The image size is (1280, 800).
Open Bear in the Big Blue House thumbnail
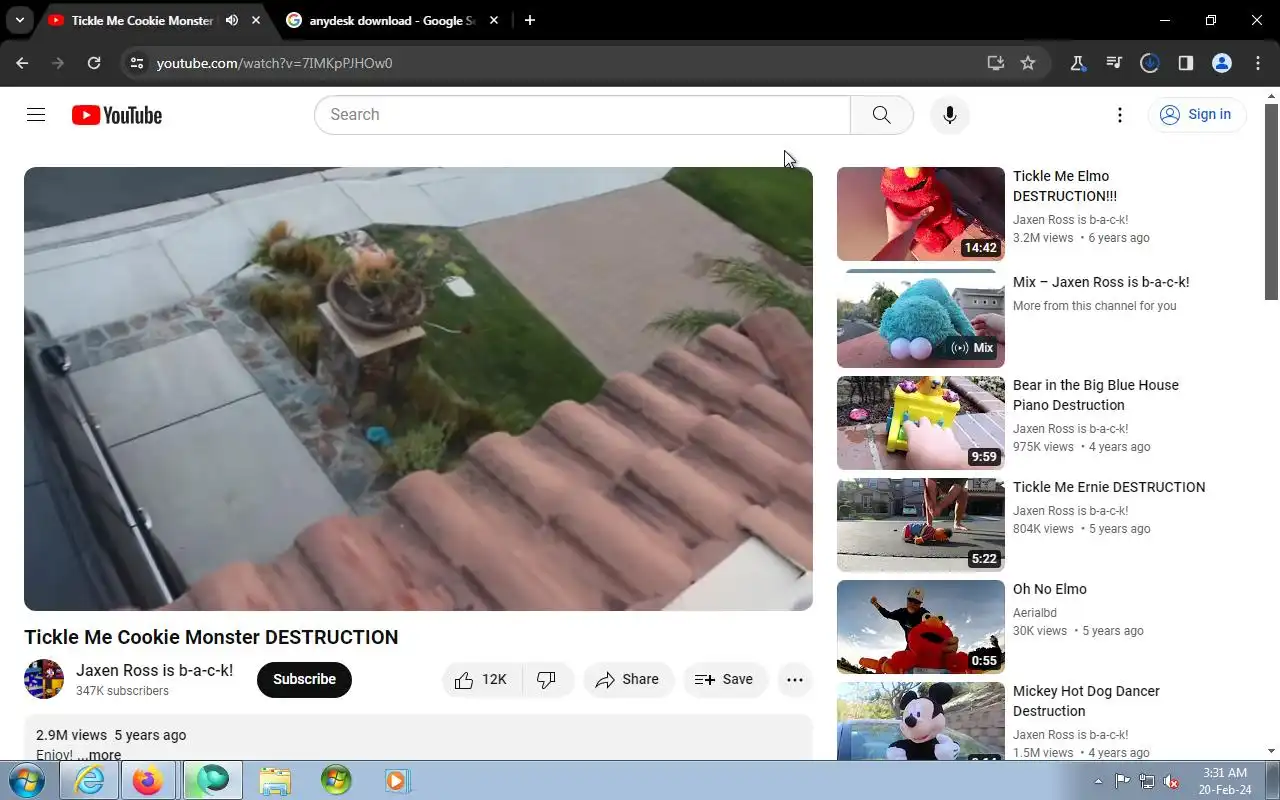921,423
